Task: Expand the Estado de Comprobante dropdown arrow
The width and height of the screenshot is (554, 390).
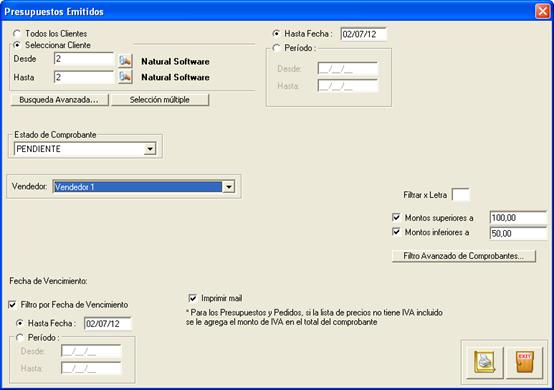Action: click(150, 149)
